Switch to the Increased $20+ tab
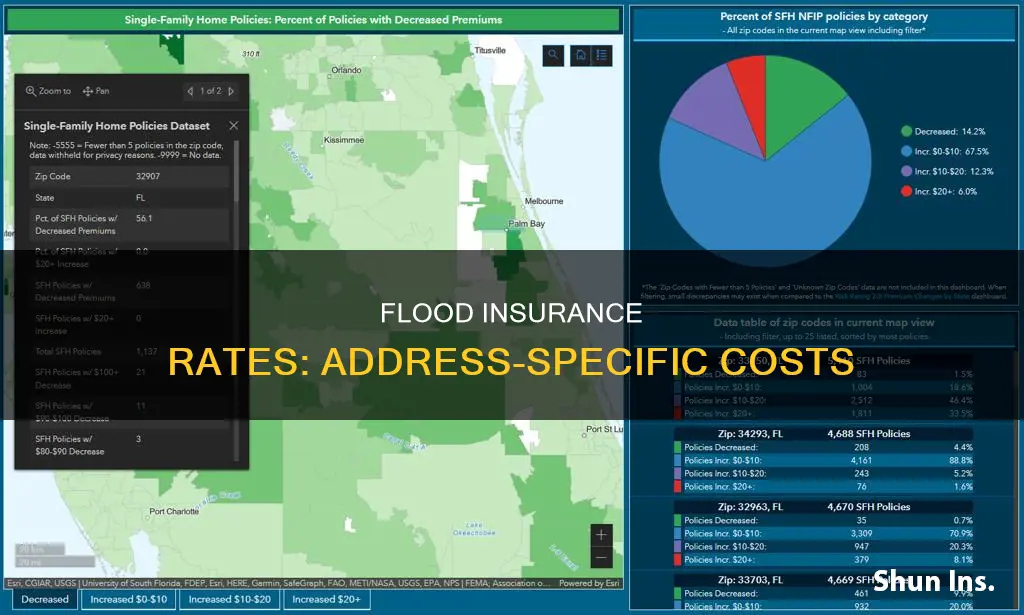This screenshot has height=615, width=1024. pyautogui.click(x=326, y=599)
